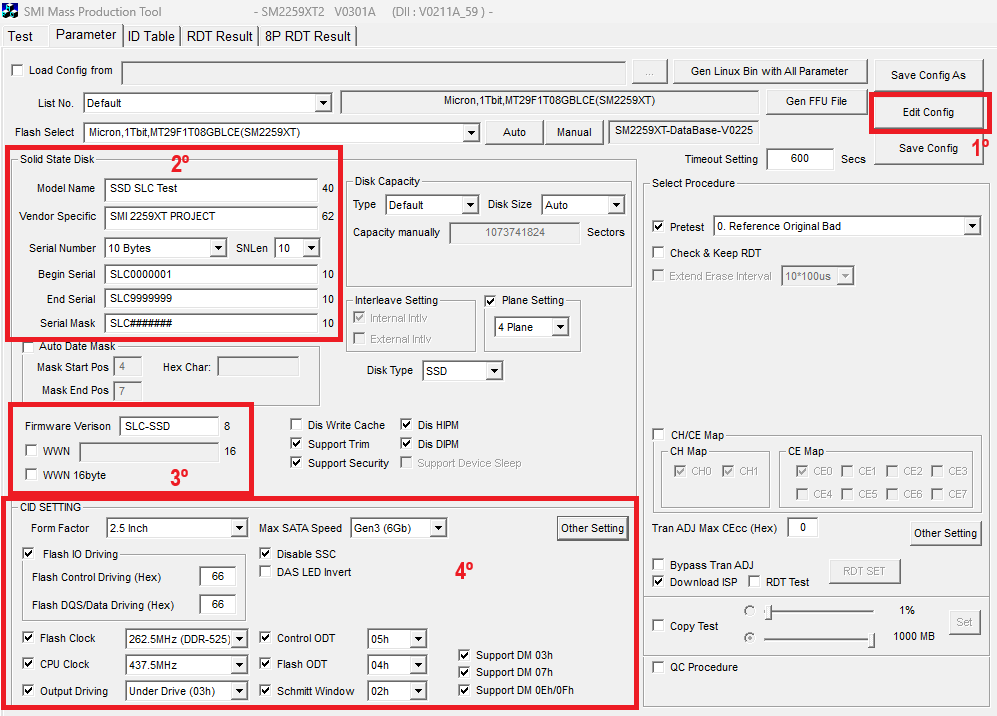Viewport: 997px width, 716px height.
Task: Click Other Setting beside Tran ADJ Max CEcc
Action: (945, 533)
